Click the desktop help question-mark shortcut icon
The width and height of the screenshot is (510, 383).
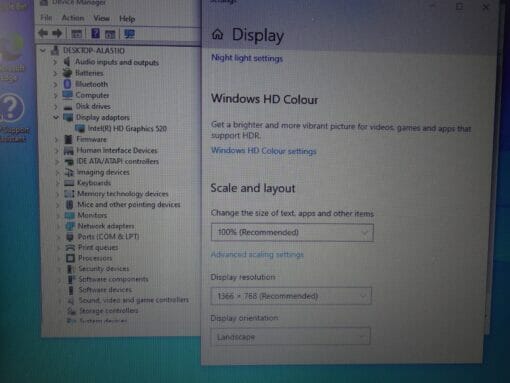pyautogui.click(x=12, y=107)
